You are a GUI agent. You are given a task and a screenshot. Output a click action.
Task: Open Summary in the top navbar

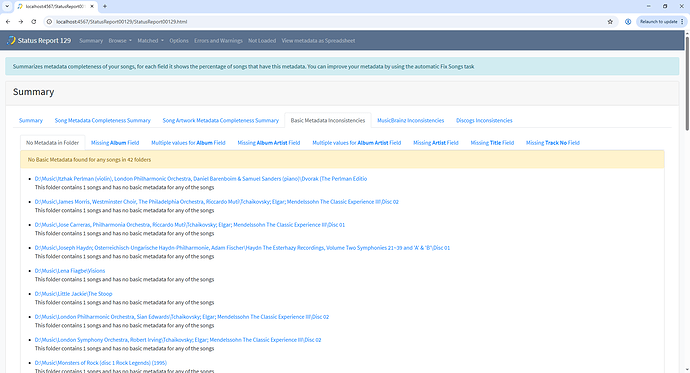click(x=91, y=40)
